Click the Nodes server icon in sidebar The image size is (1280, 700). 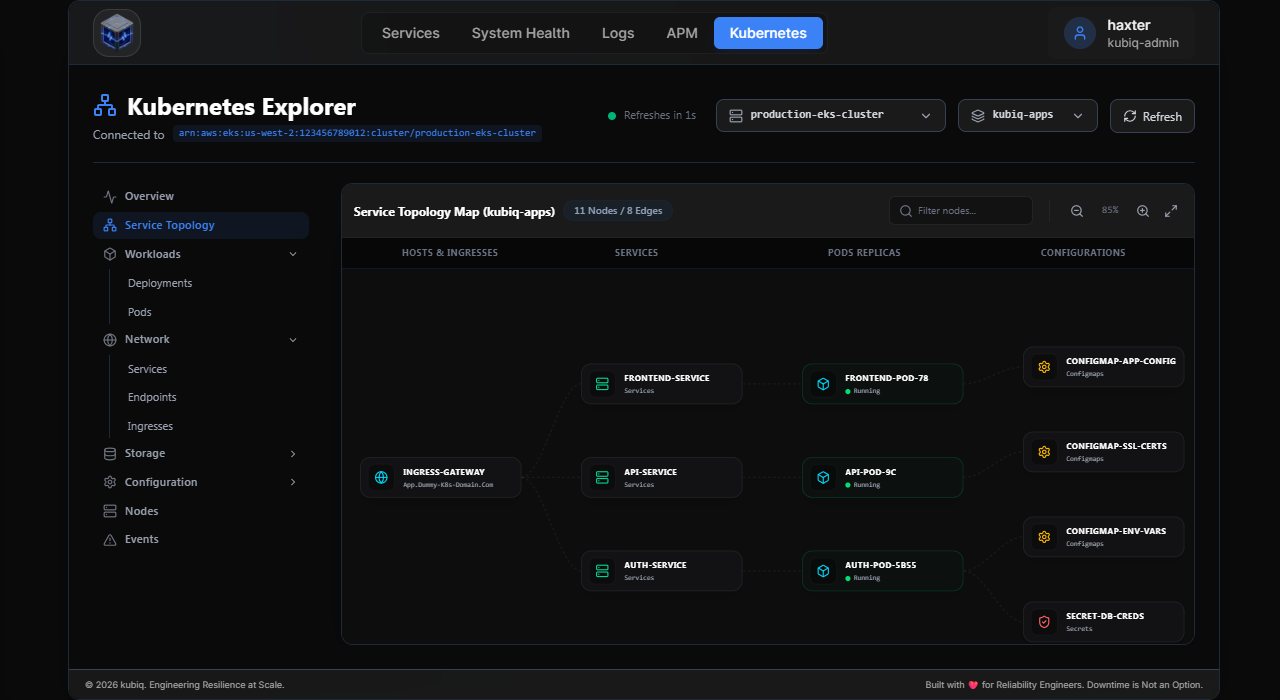pos(110,511)
